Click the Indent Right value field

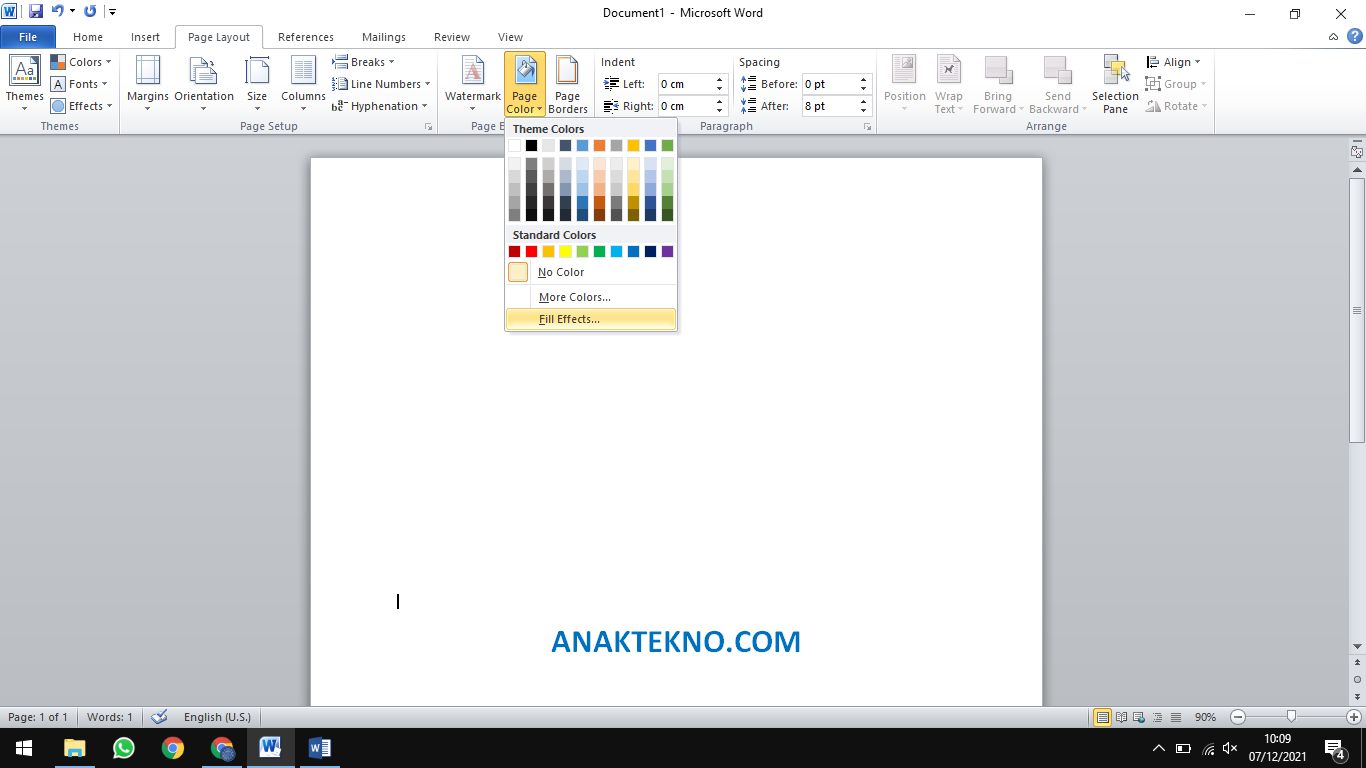click(684, 106)
